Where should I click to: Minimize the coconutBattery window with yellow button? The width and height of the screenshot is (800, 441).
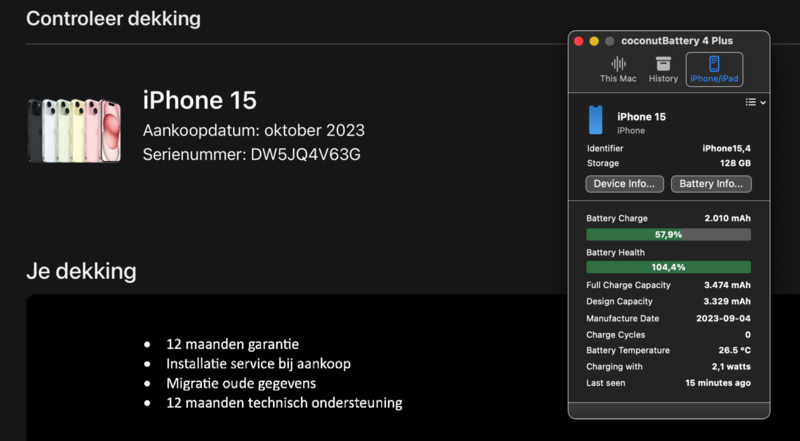(594, 41)
